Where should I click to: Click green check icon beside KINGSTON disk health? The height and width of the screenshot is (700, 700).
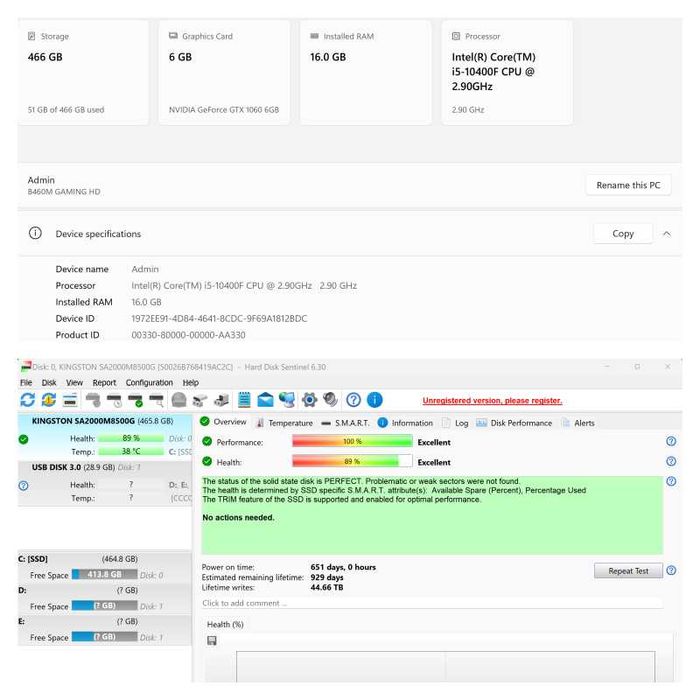coord(24,439)
